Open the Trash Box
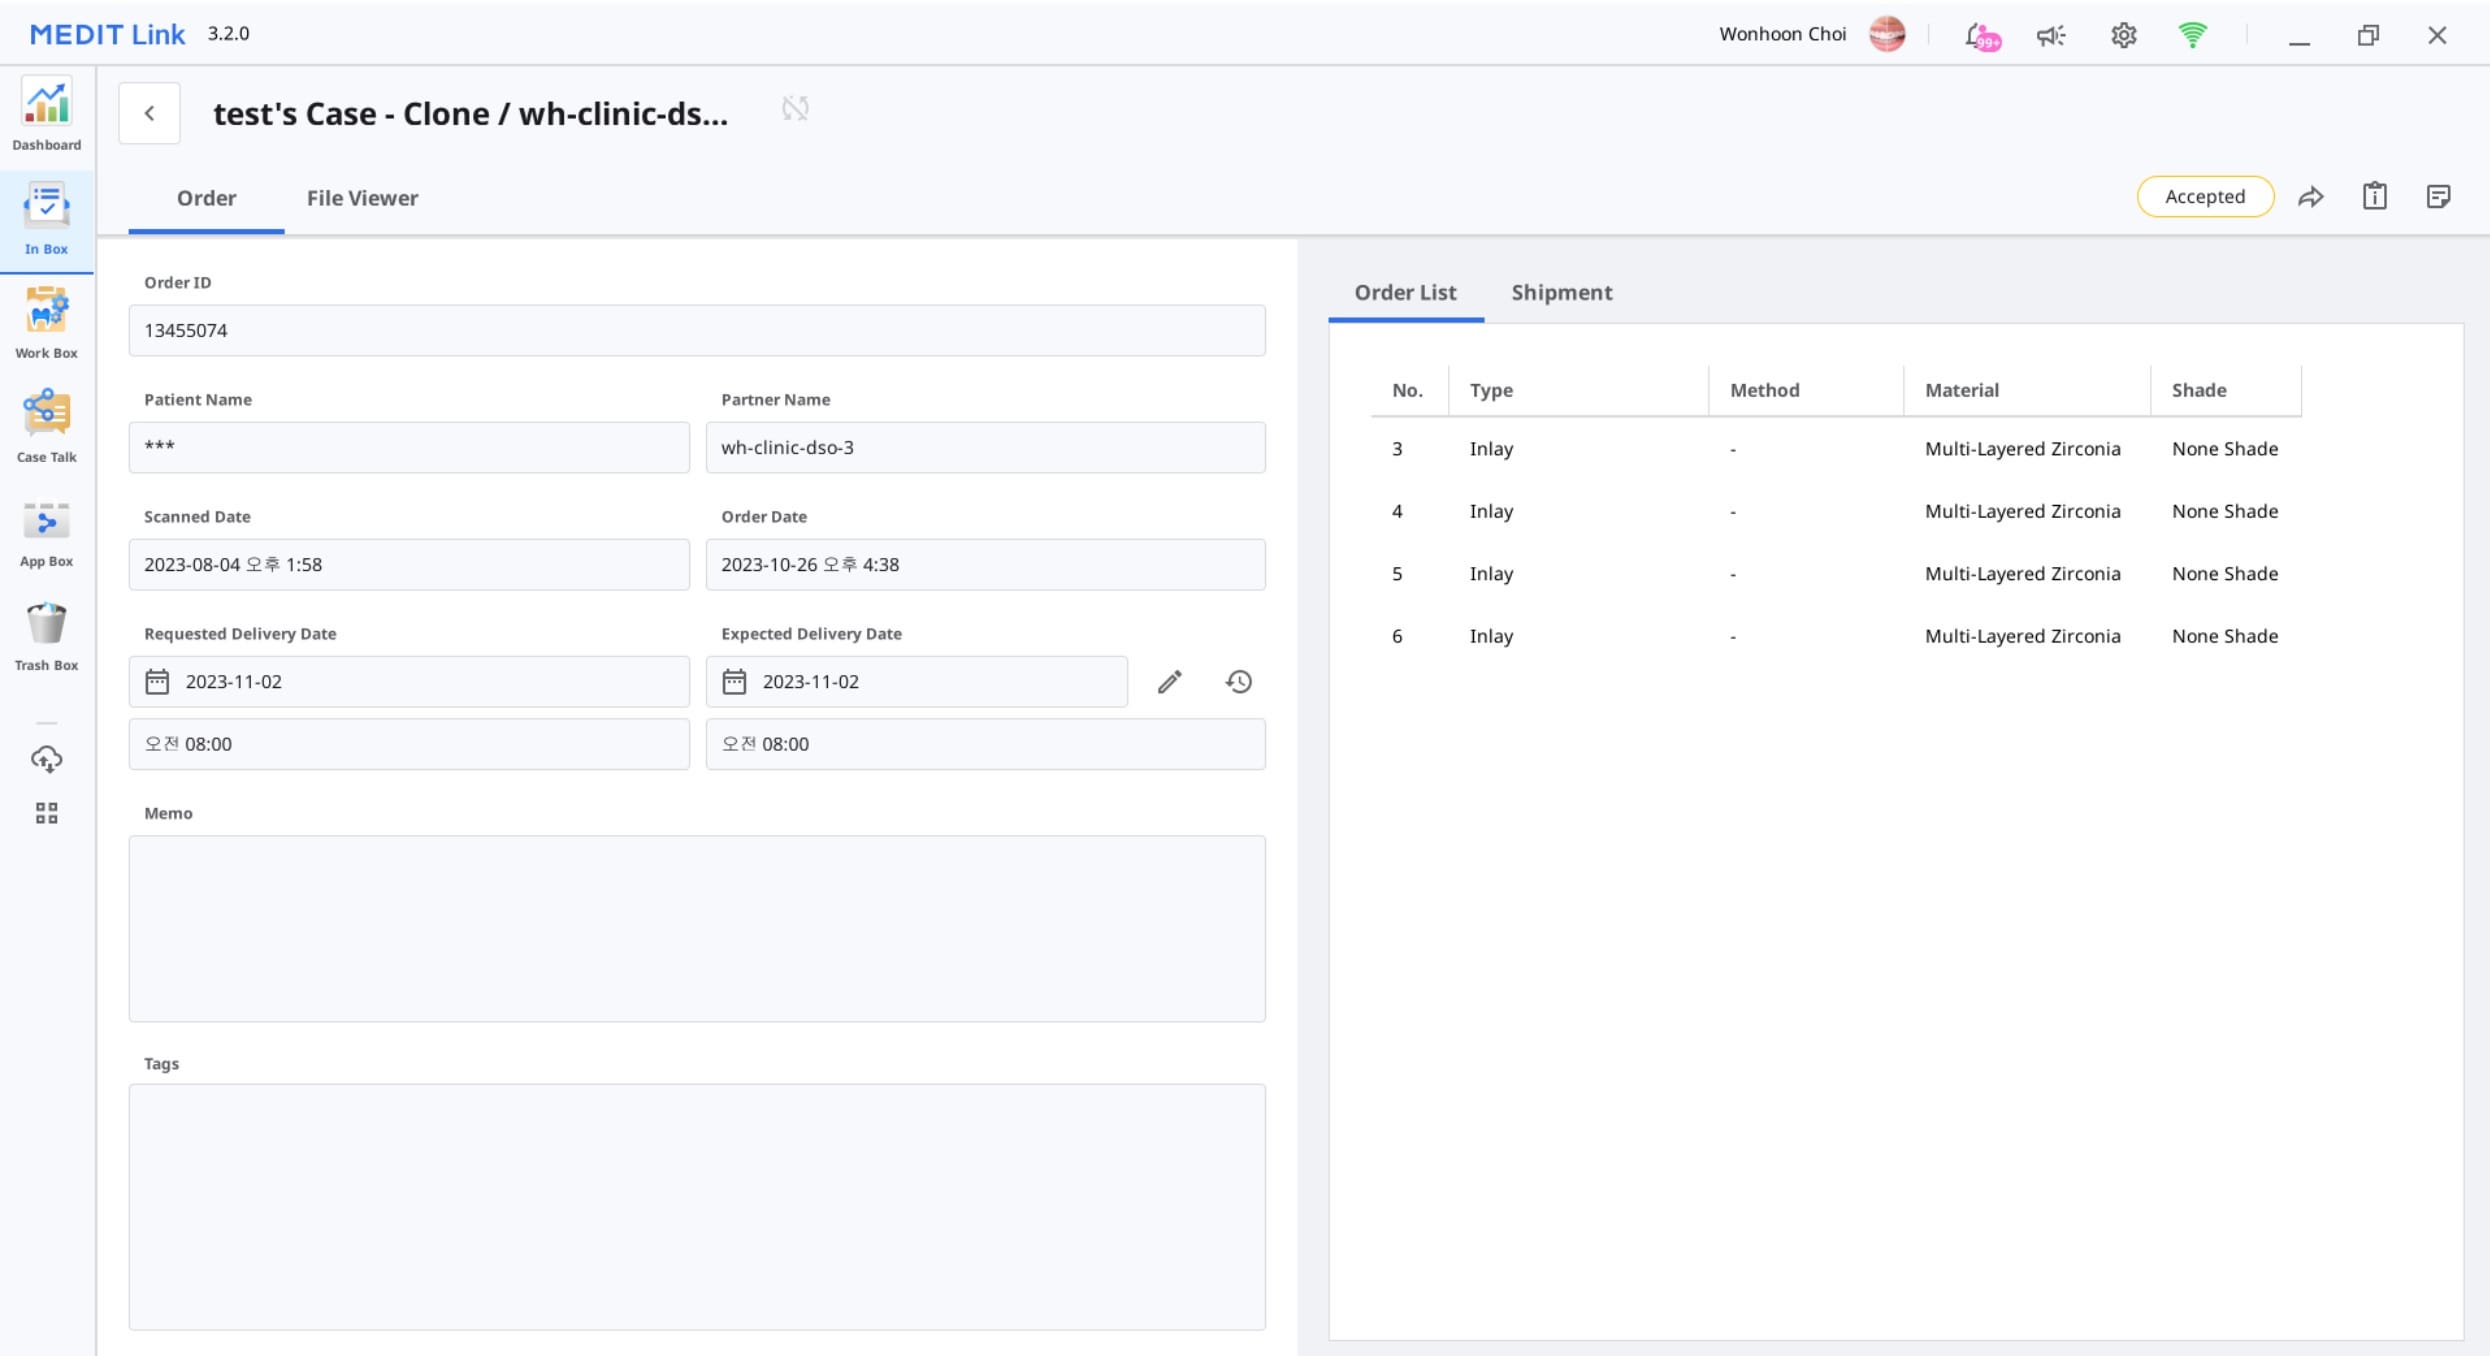This screenshot has width=2490, height=1356. 47,636
